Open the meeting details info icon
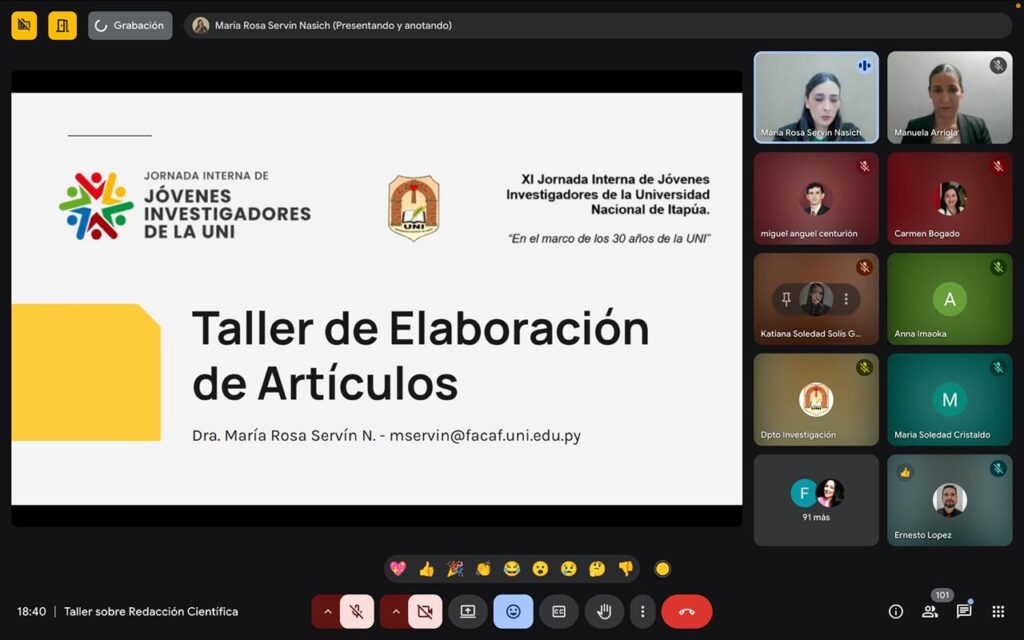This screenshot has height=640, width=1024. point(896,611)
